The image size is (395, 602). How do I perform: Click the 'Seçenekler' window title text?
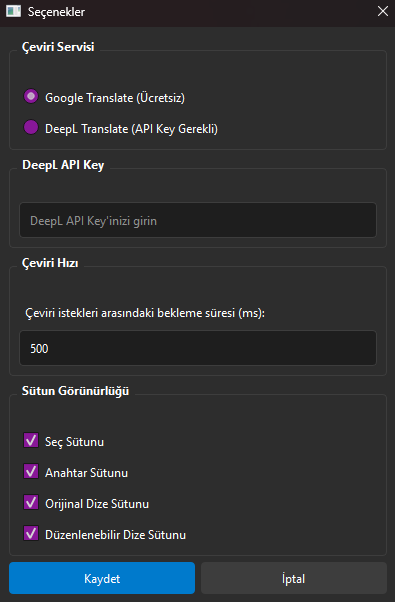pos(56,12)
